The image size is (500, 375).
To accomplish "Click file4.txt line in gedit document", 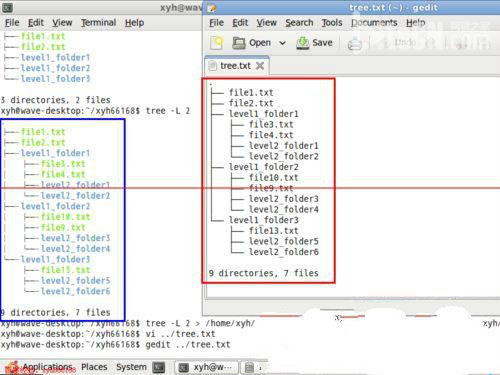I will click(271, 135).
